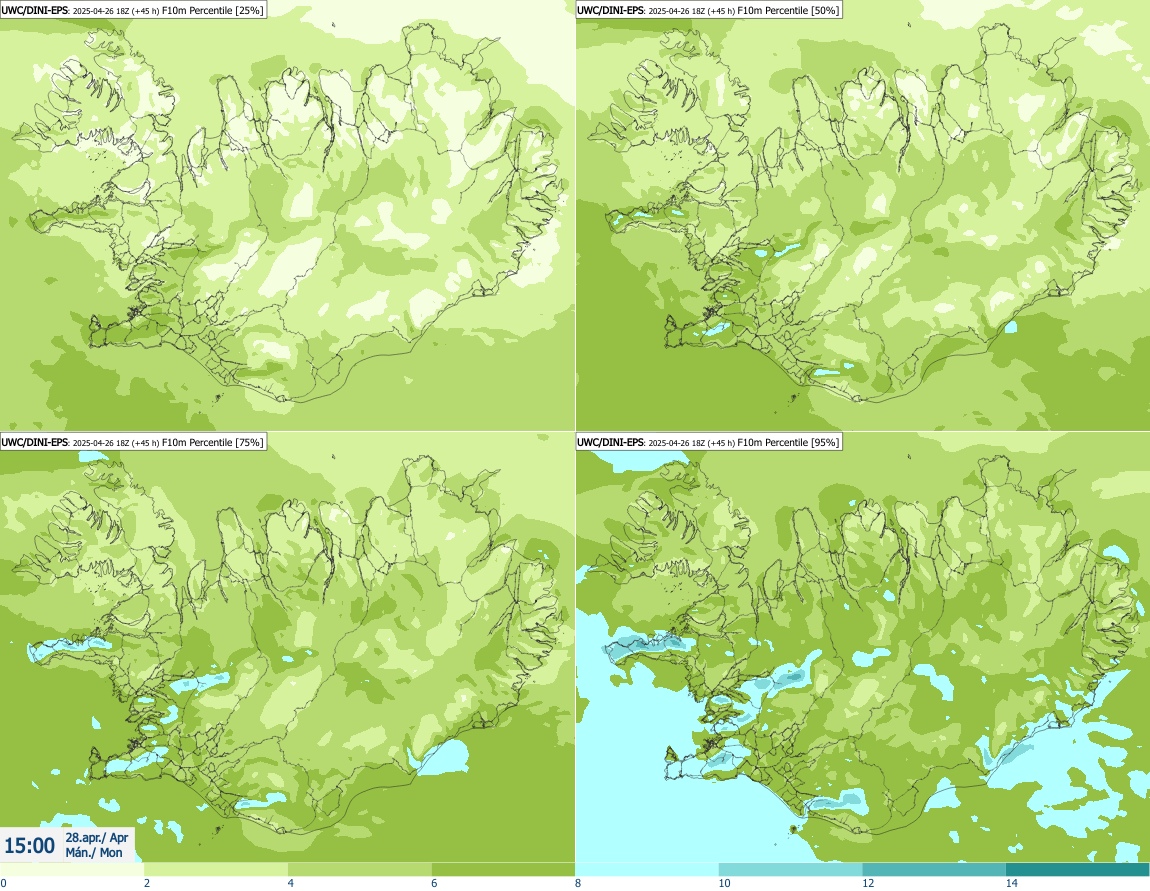This screenshot has width=1150, height=891.
Task: Pick the palest 0–2 legend color segment
Action: [72, 870]
